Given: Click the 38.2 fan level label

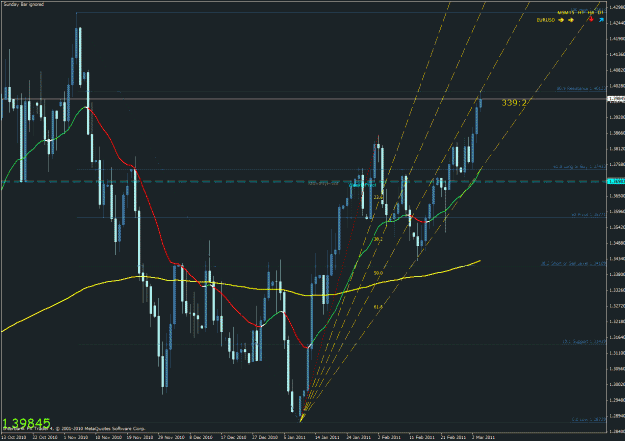Looking at the screenshot, I should [x=378, y=239].
